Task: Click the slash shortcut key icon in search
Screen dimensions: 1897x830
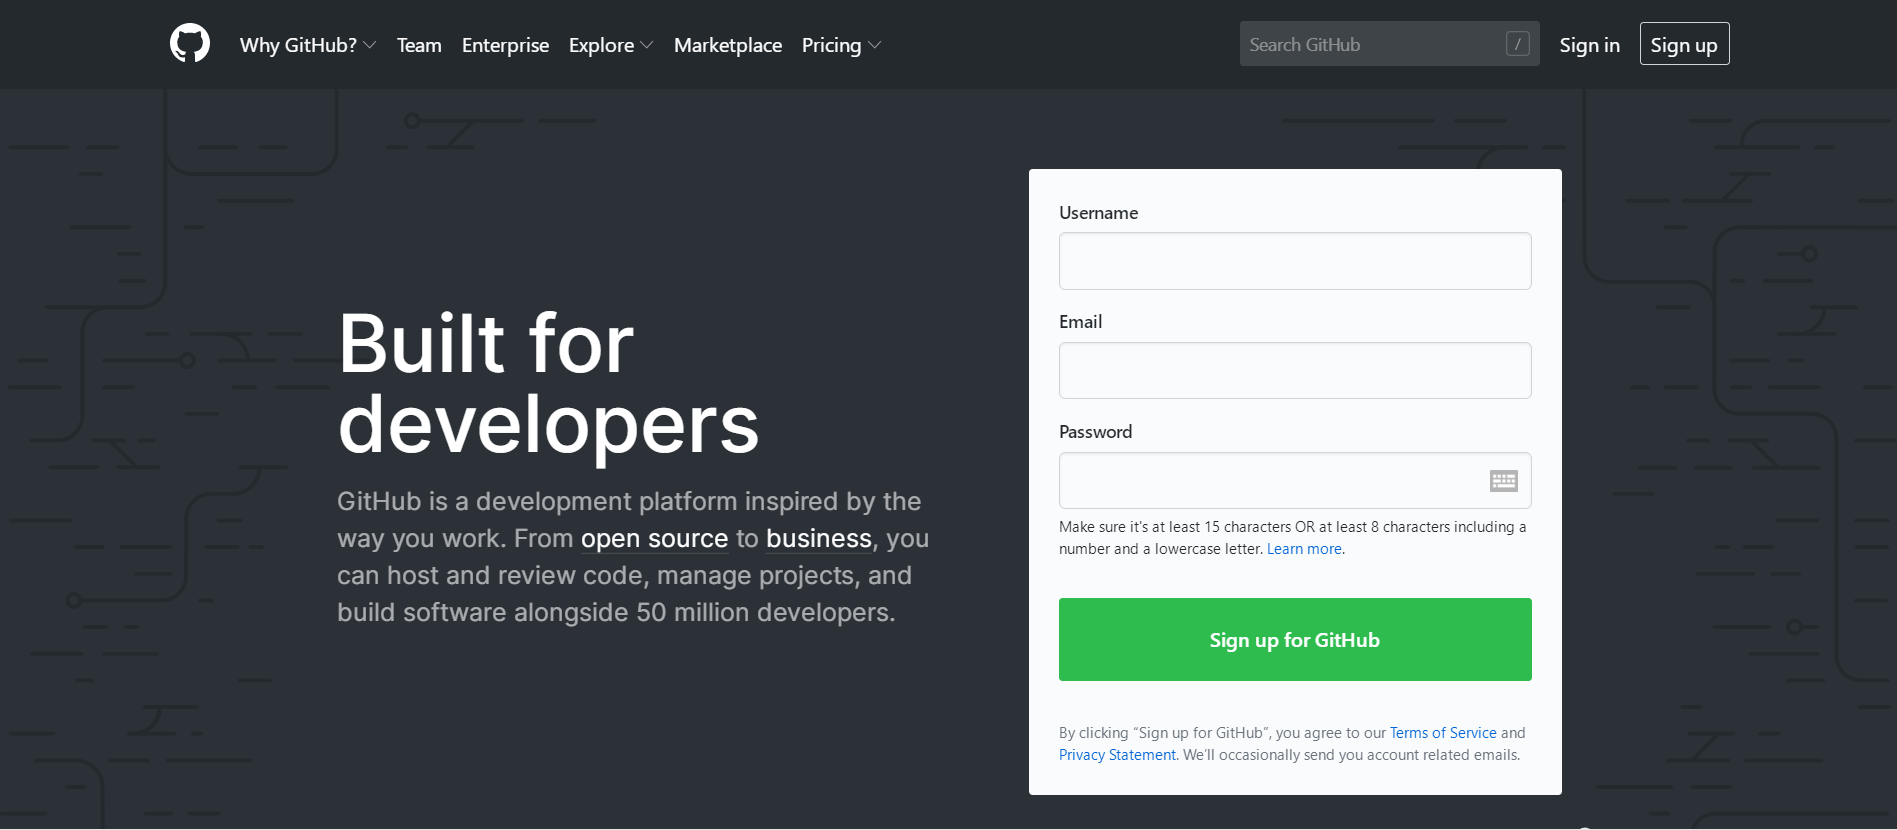Action: [1517, 44]
